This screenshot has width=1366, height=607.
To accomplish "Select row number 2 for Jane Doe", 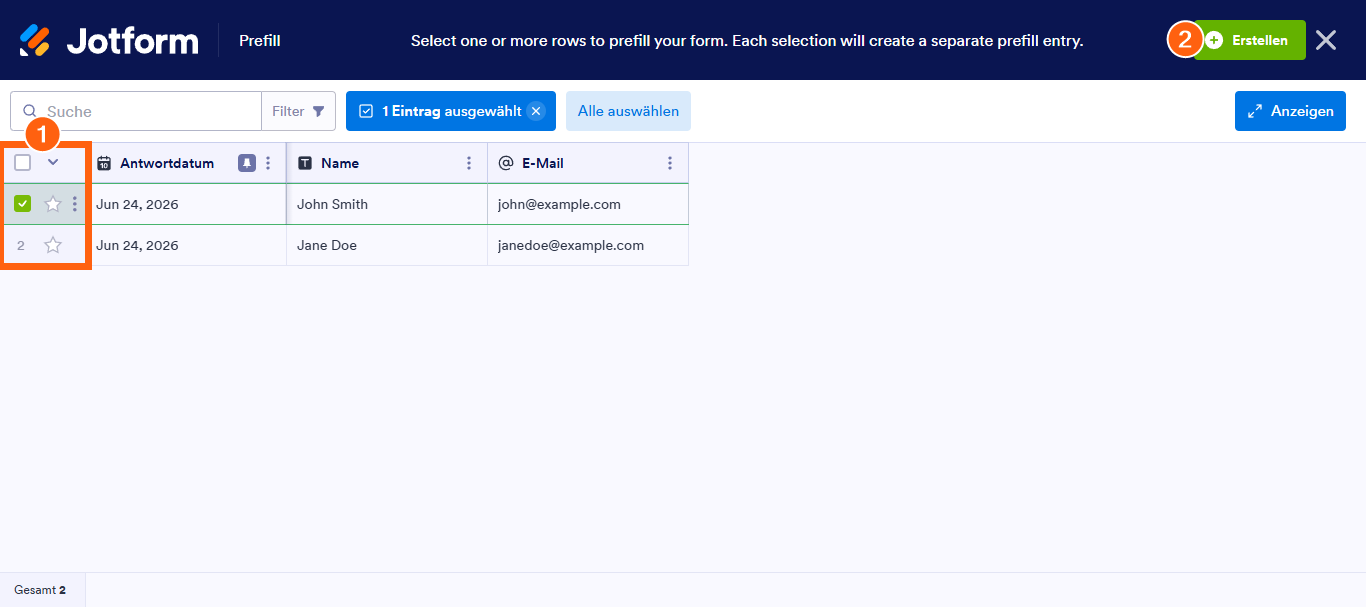I will tap(21, 245).
